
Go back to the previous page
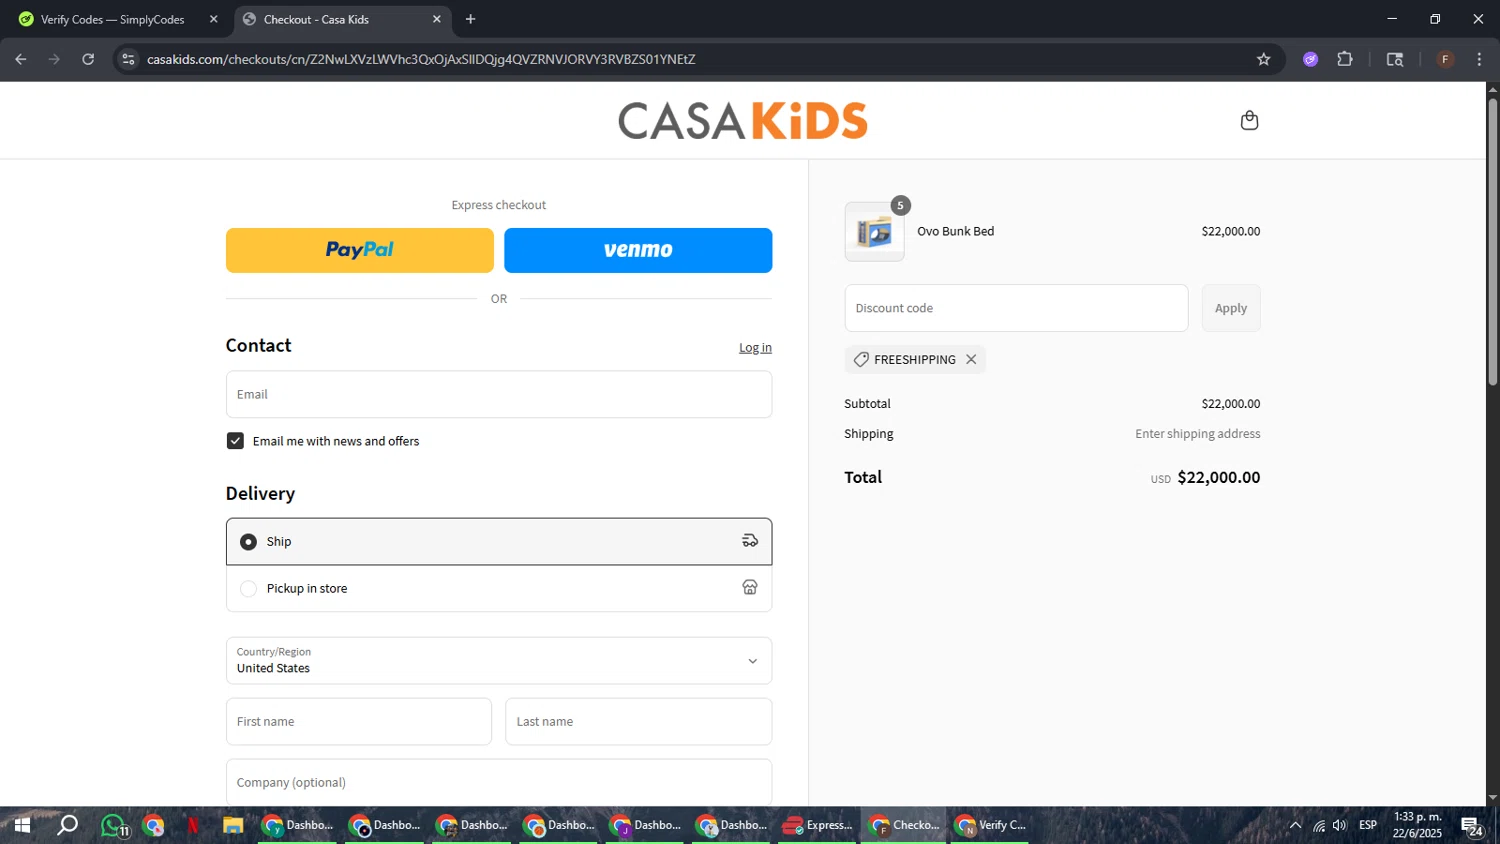[21, 59]
